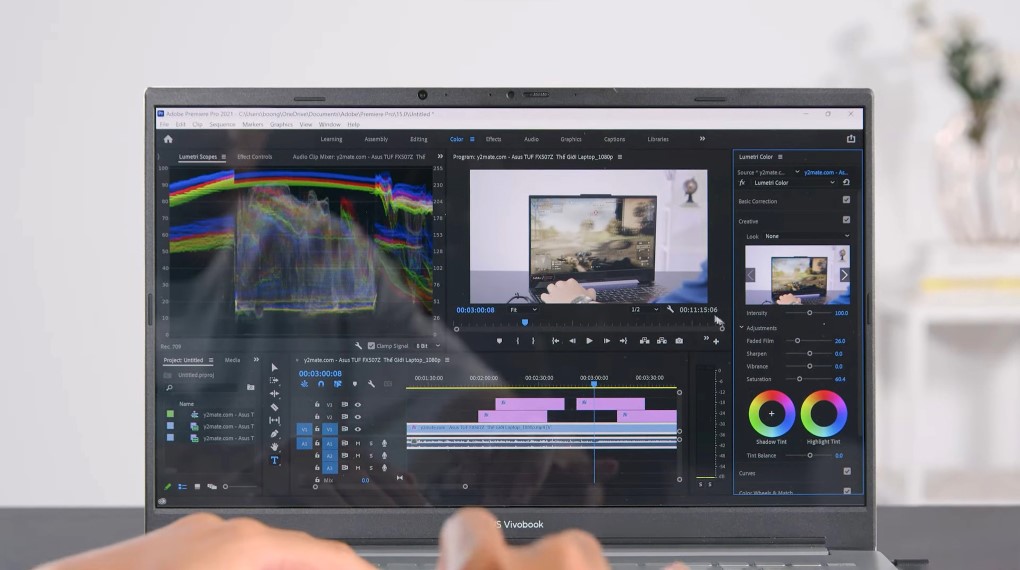
Task: Go to In point in Program monitor
Action: [x=555, y=340]
